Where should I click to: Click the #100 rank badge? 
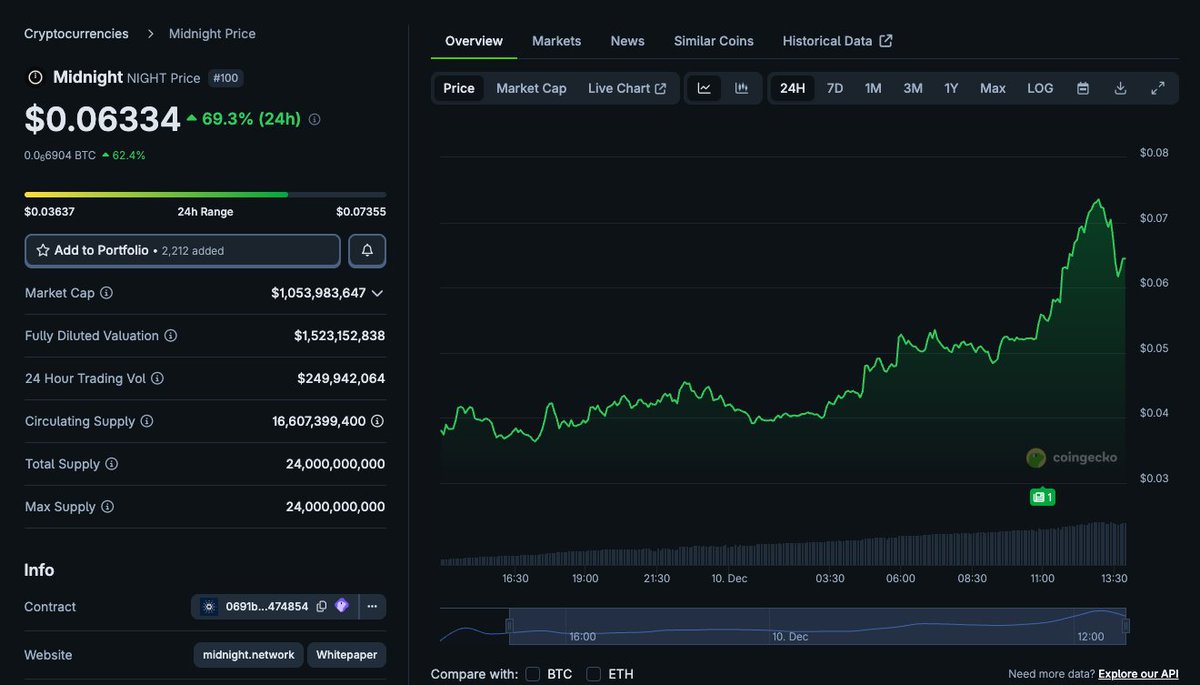pos(226,78)
